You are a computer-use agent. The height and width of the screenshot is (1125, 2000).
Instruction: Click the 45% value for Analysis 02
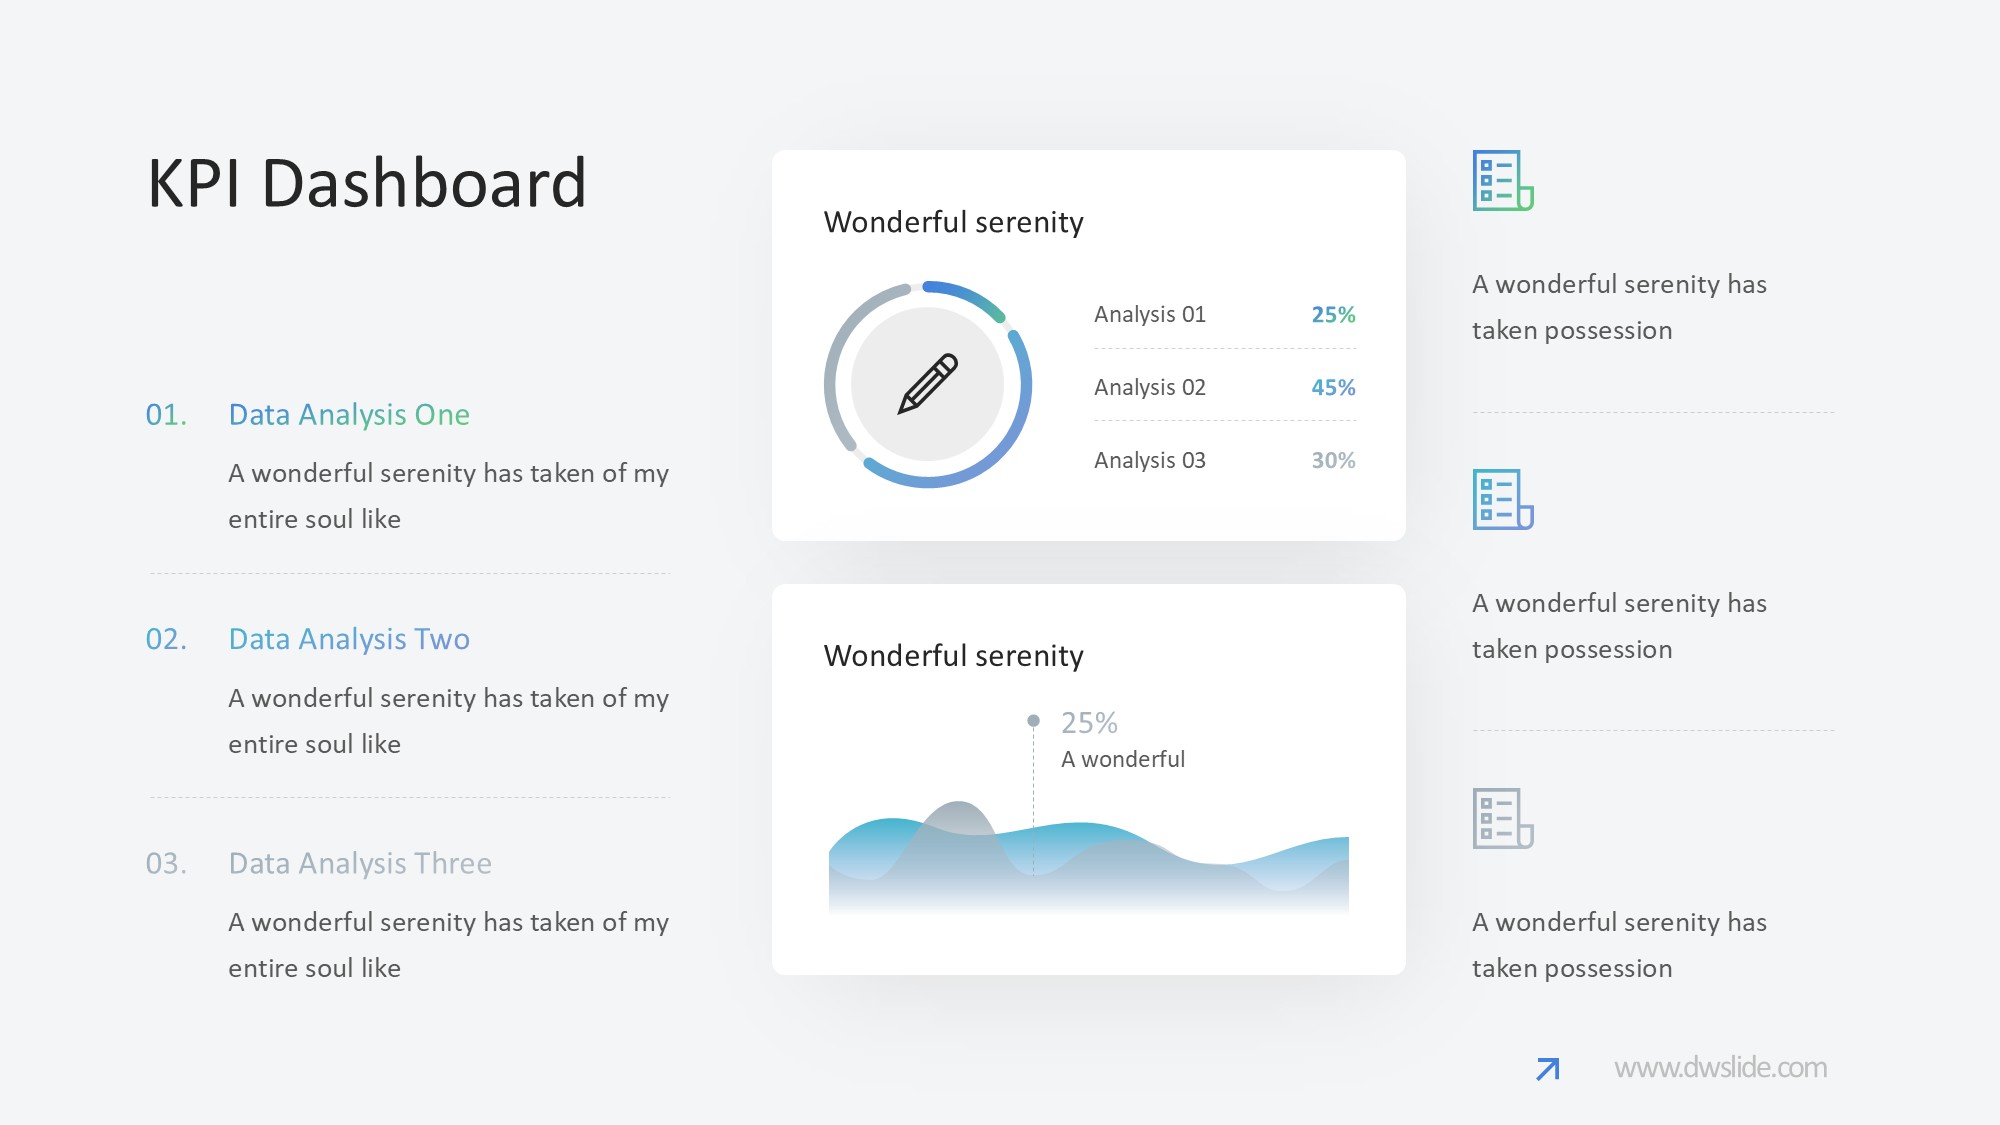point(1333,388)
